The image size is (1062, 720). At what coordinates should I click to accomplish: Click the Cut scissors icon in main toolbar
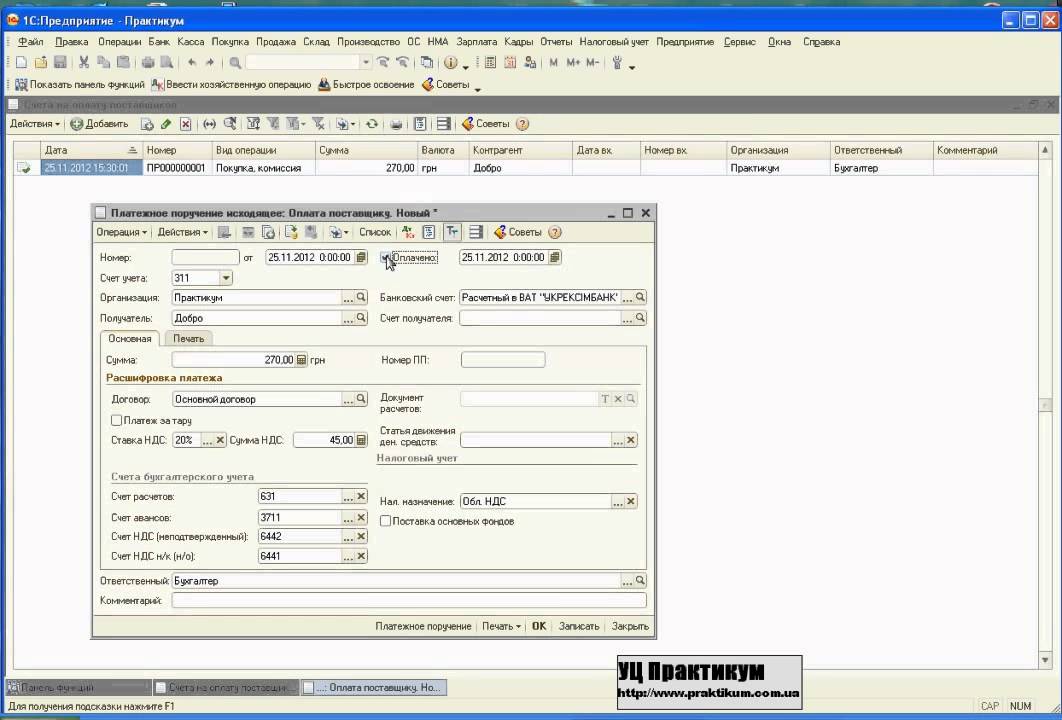[x=84, y=63]
